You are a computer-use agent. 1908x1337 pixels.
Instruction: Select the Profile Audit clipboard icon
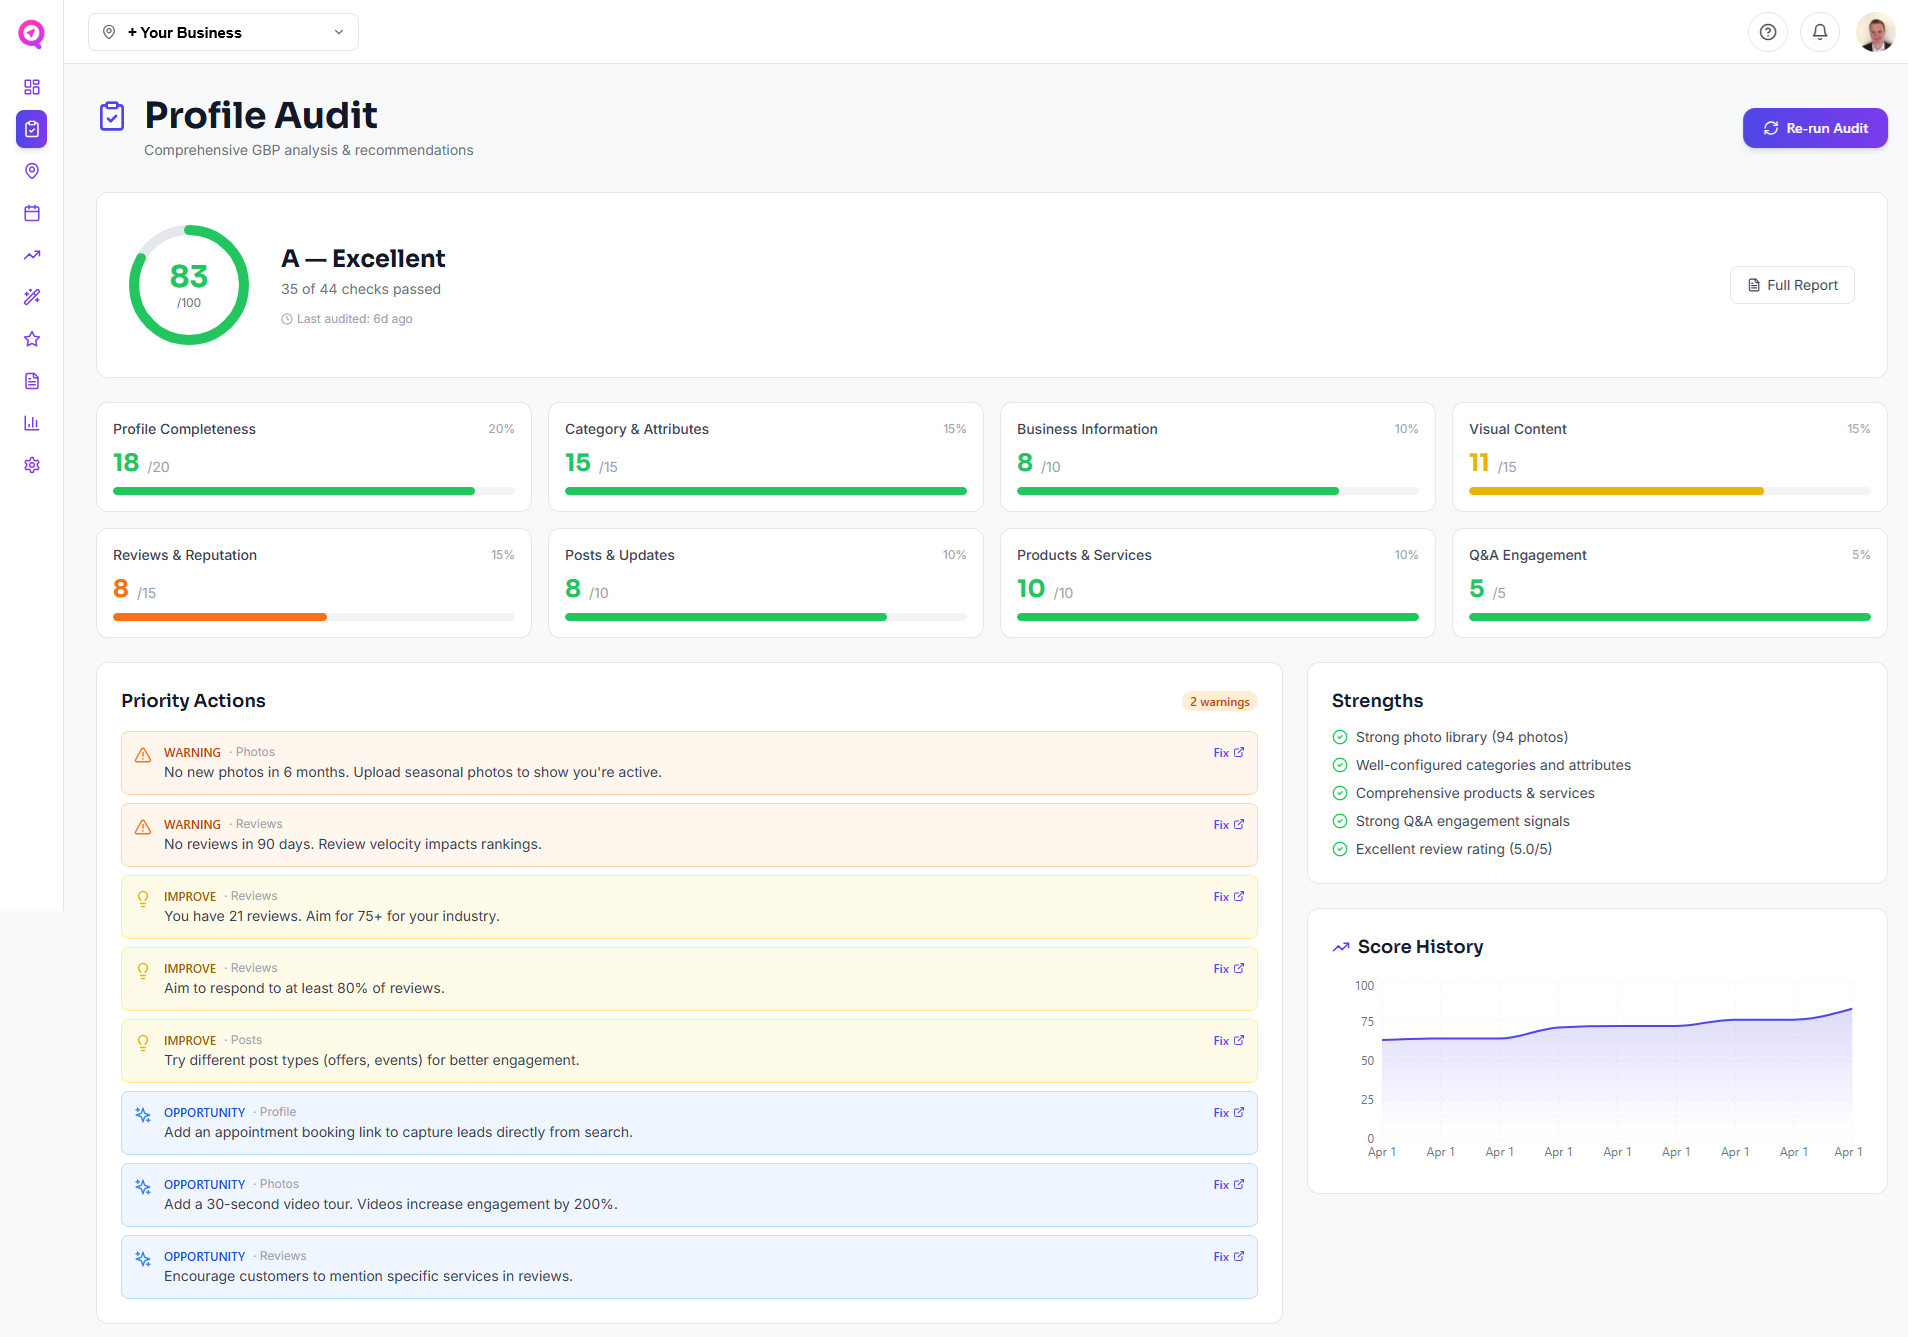click(x=31, y=128)
